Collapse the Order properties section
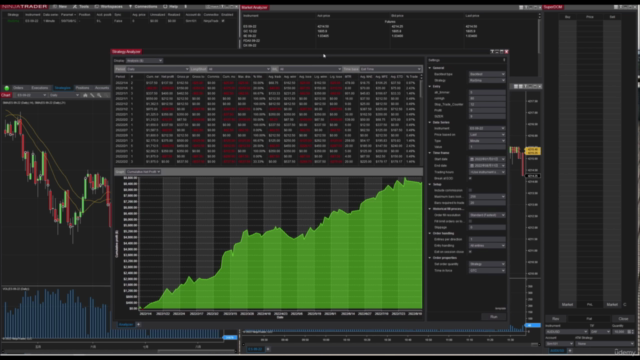 pos(430,258)
